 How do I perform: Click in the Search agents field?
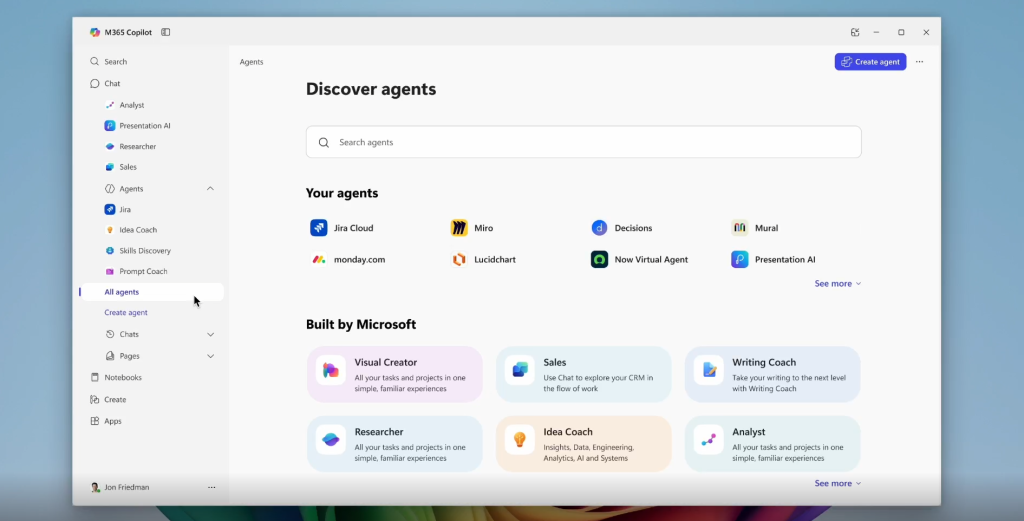tap(584, 142)
